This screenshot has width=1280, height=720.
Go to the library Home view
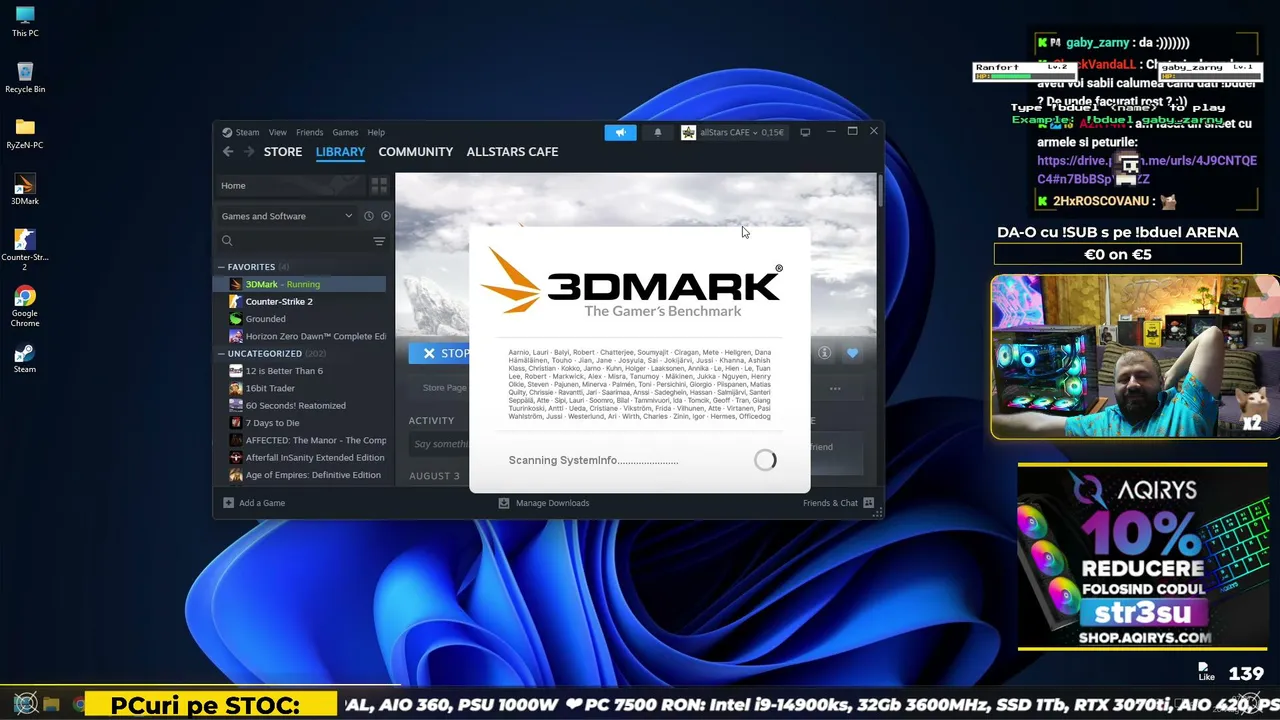coord(290,186)
